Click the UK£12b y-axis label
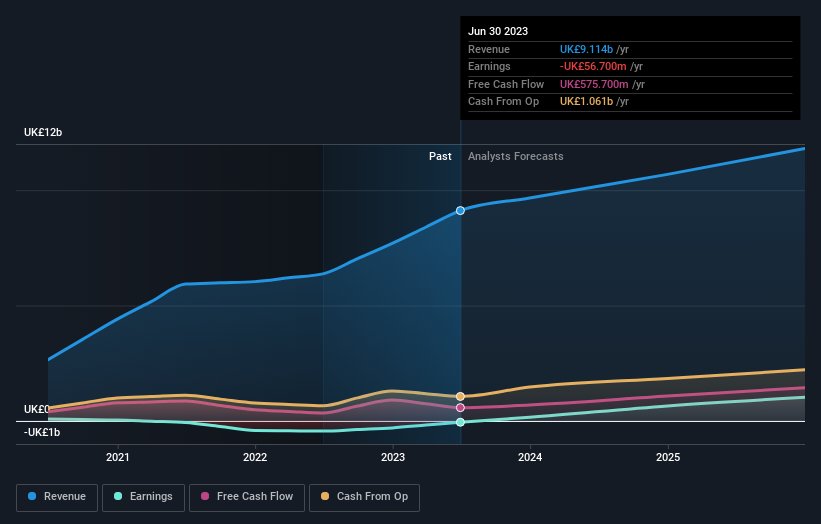This screenshot has width=821, height=524. (43, 132)
